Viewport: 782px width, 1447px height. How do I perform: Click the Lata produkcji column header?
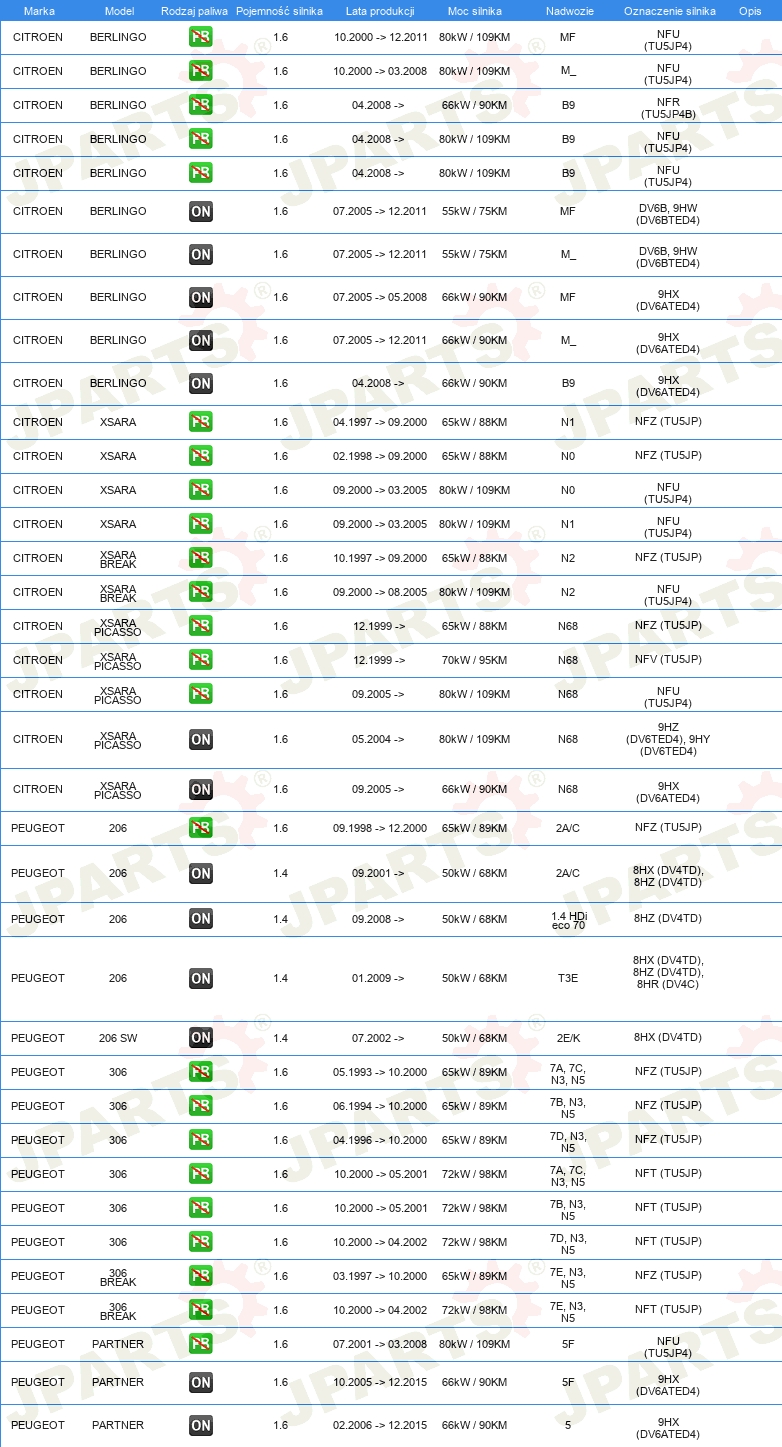pyautogui.click(x=380, y=11)
